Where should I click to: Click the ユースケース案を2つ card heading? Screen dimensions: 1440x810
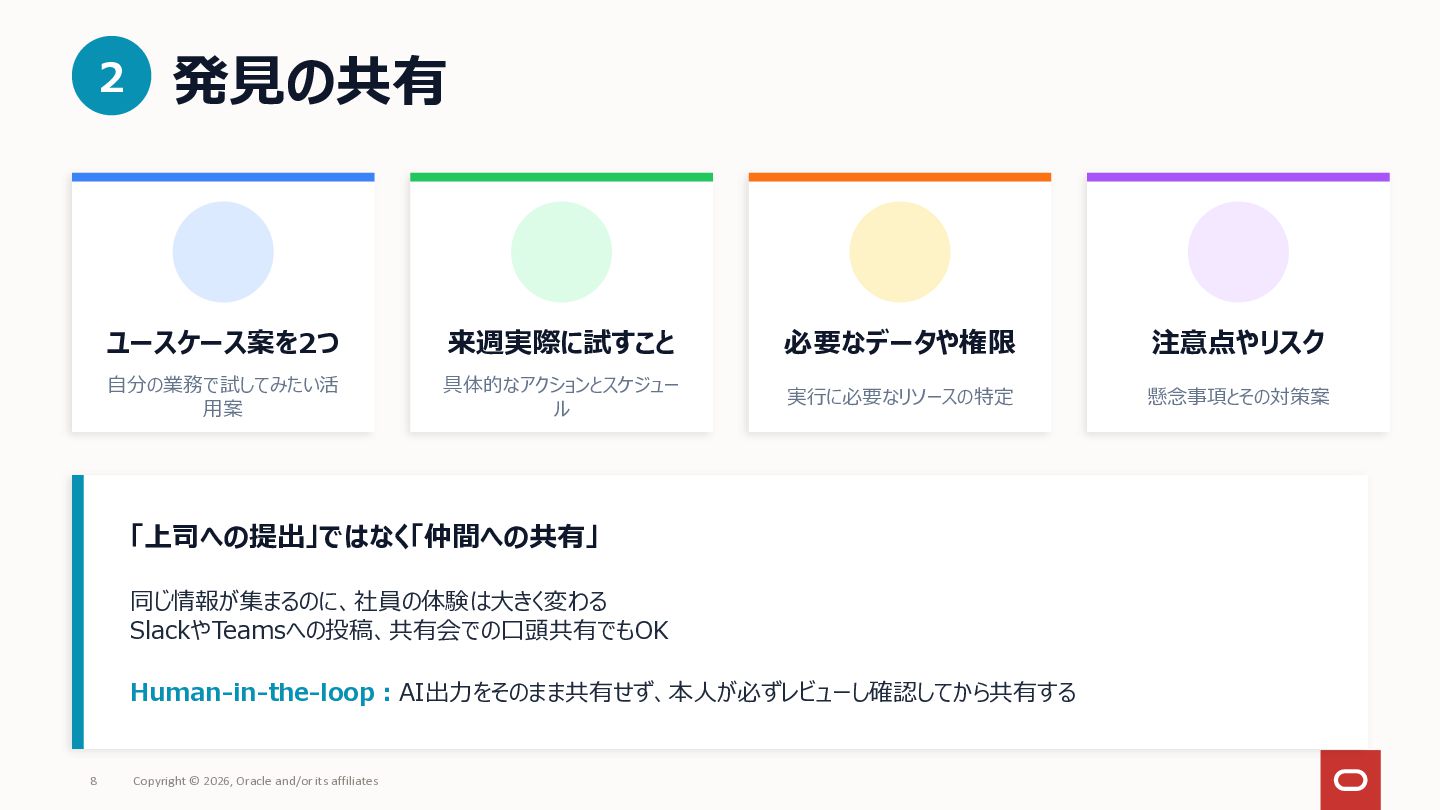tap(223, 343)
